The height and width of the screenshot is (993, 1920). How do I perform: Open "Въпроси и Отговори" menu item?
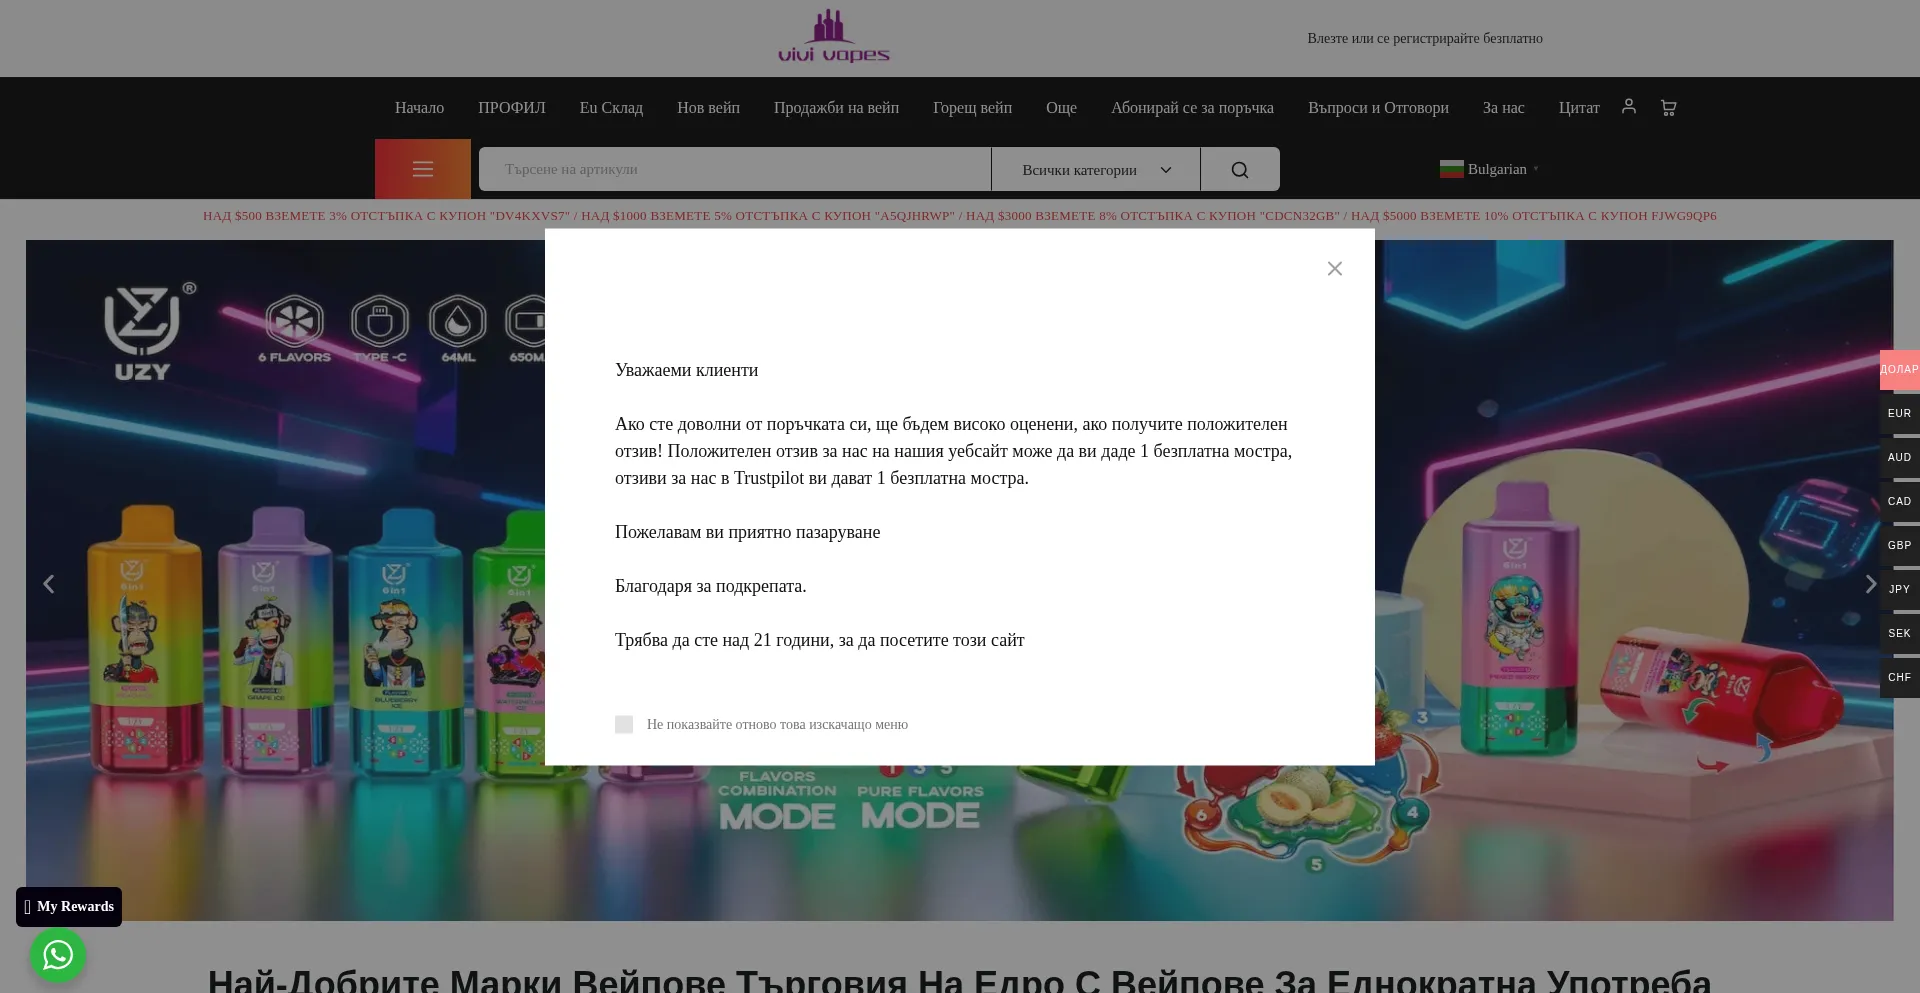coord(1378,108)
